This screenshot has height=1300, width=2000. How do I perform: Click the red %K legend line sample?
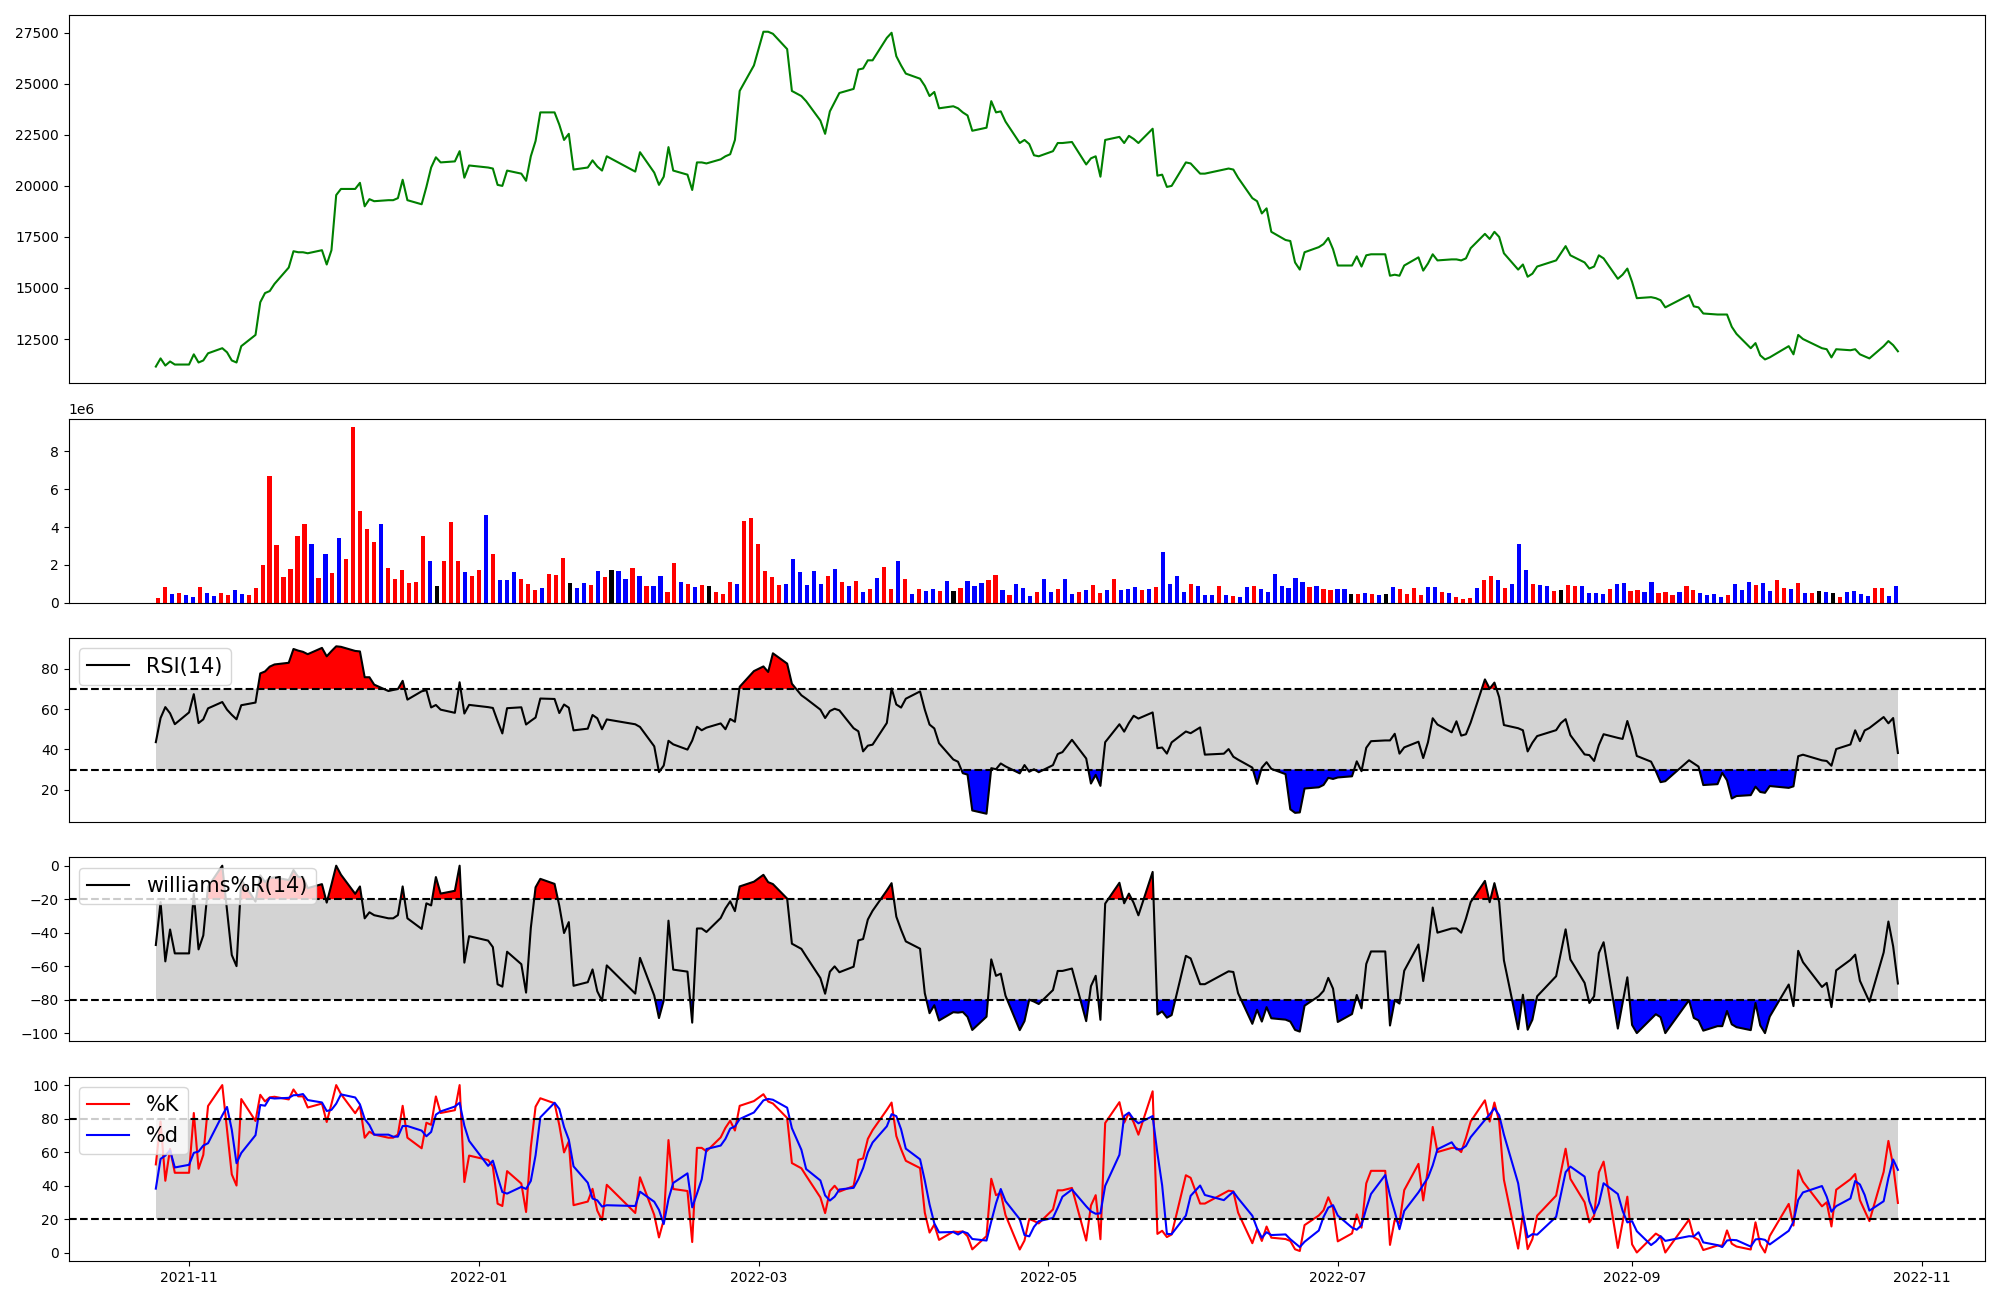109,1104
